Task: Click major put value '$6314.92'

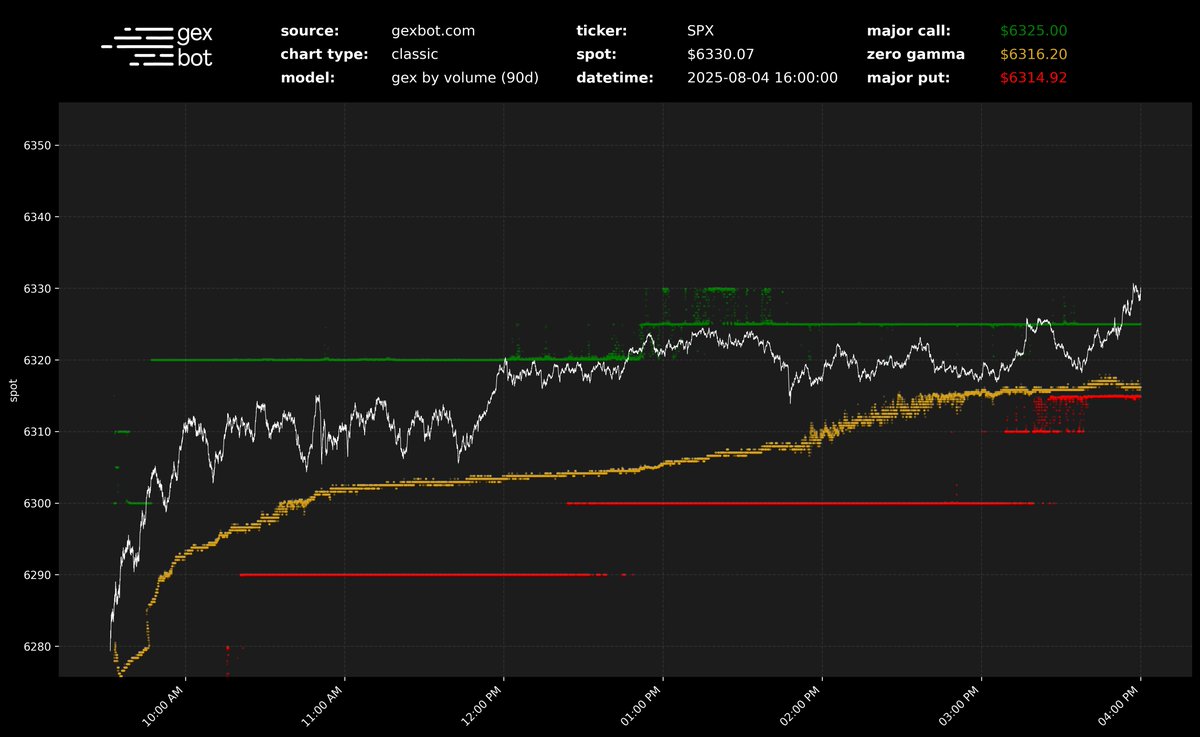Action: [1034, 77]
